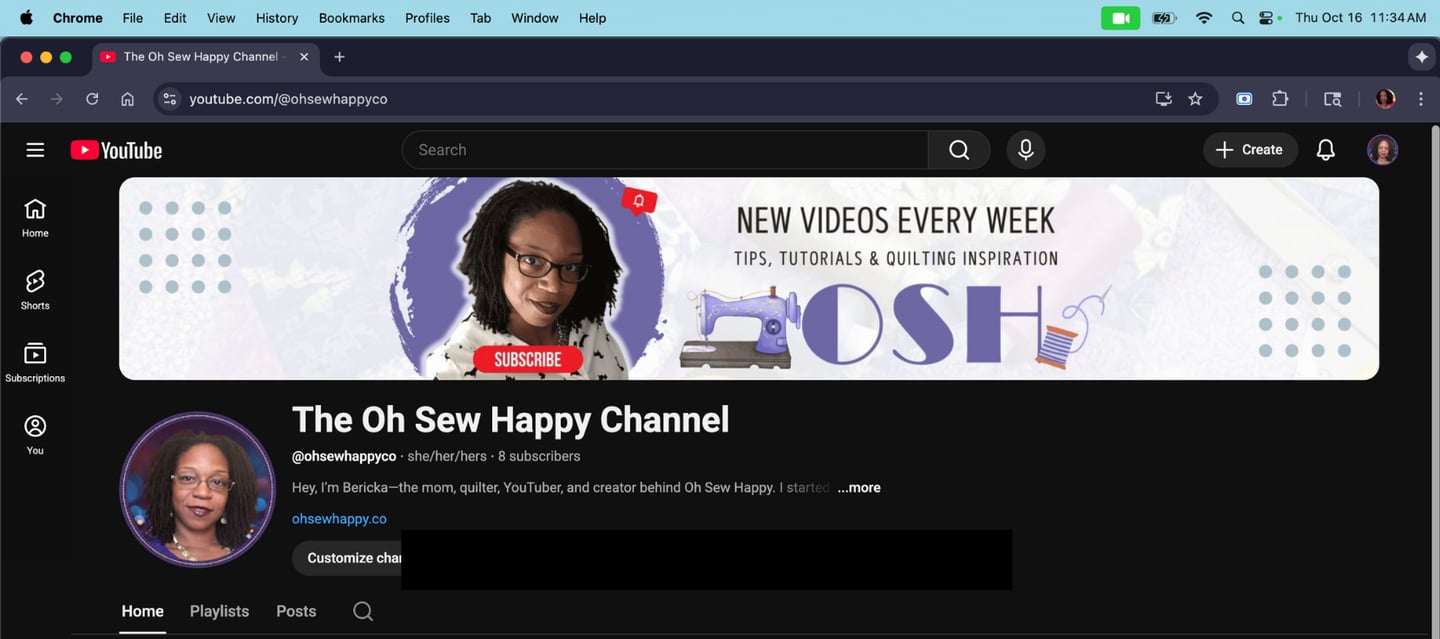Click the channel profile picture
The height and width of the screenshot is (639, 1440).
[x=198, y=490]
